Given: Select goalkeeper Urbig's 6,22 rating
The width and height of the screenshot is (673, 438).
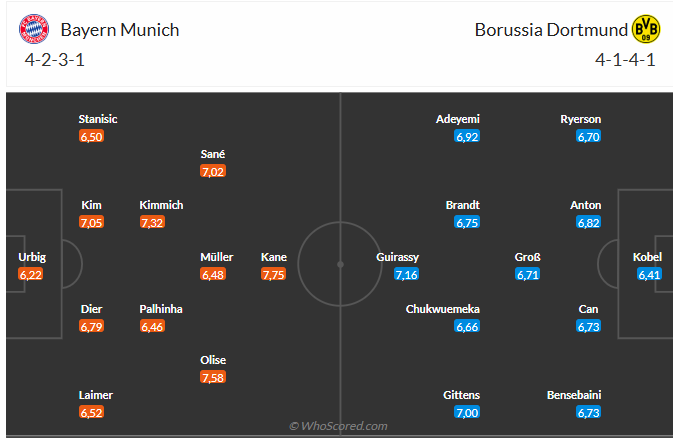Looking at the screenshot, I should (x=31, y=274).
